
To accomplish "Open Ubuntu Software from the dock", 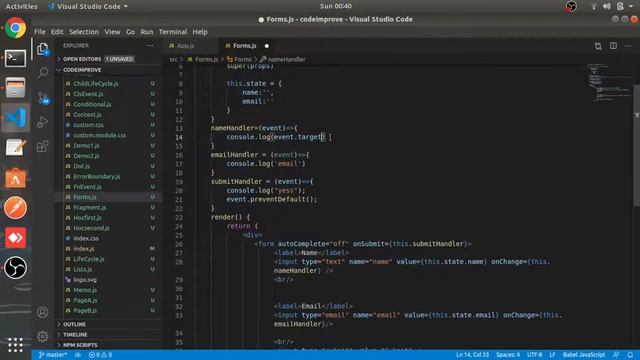I will [x=16, y=178].
